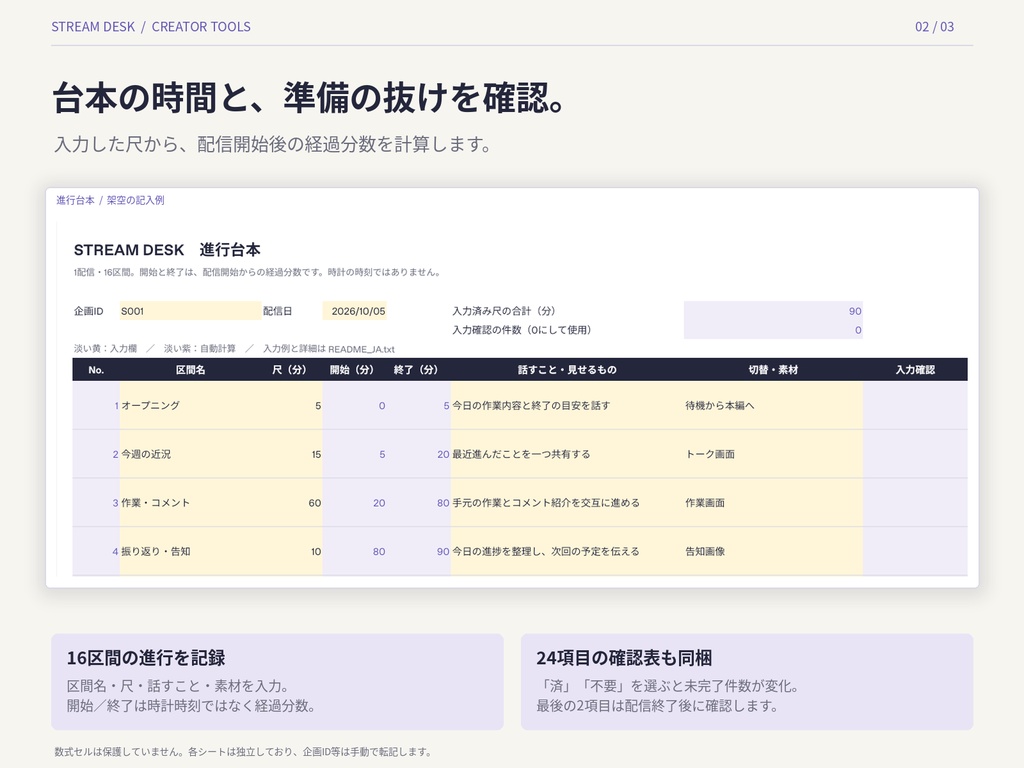Click the 入力済み尺の合計 value 90
The width and height of the screenshot is (1024, 768).
tap(773, 311)
